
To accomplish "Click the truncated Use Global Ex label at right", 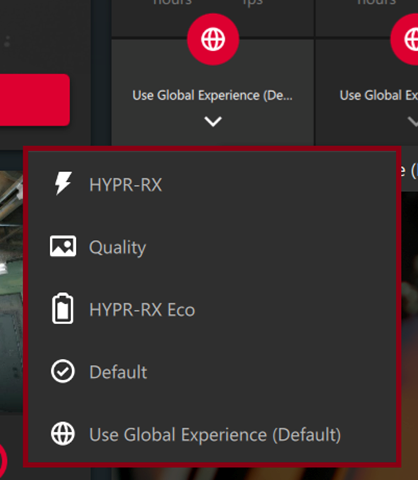I will (x=379, y=96).
